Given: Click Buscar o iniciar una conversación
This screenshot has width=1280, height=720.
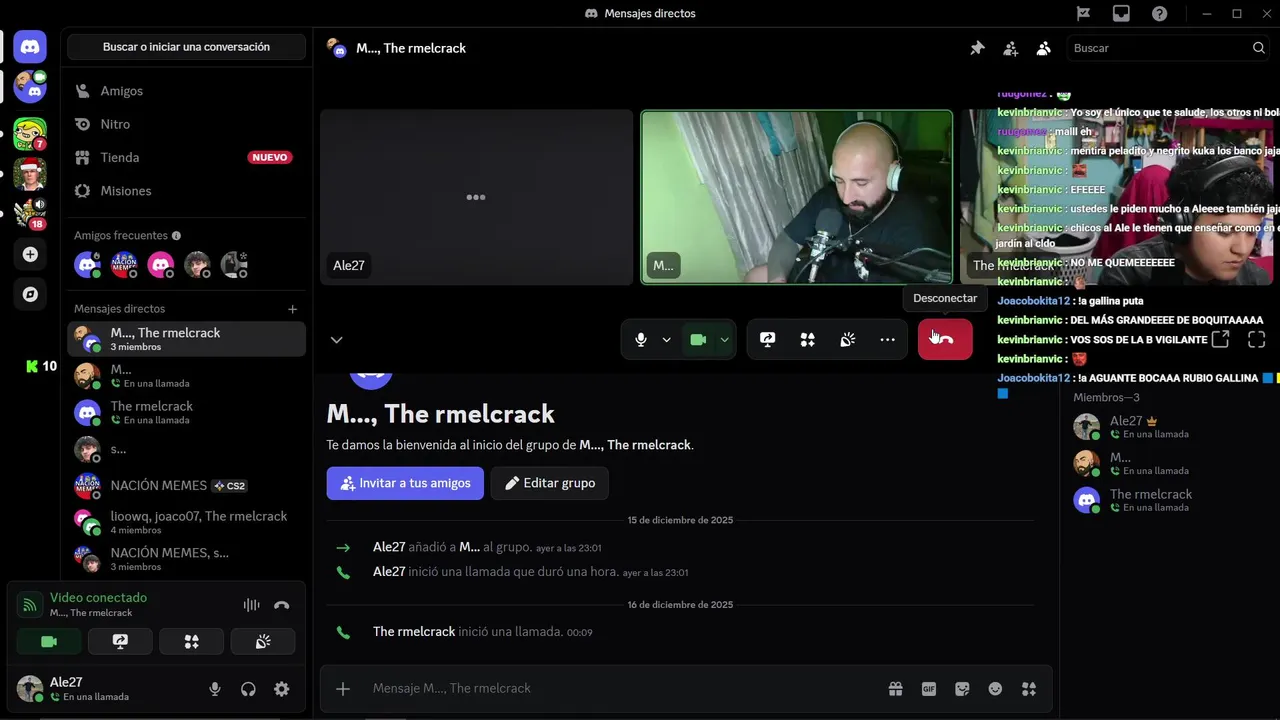Looking at the screenshot, I should [x=187, y=47].
